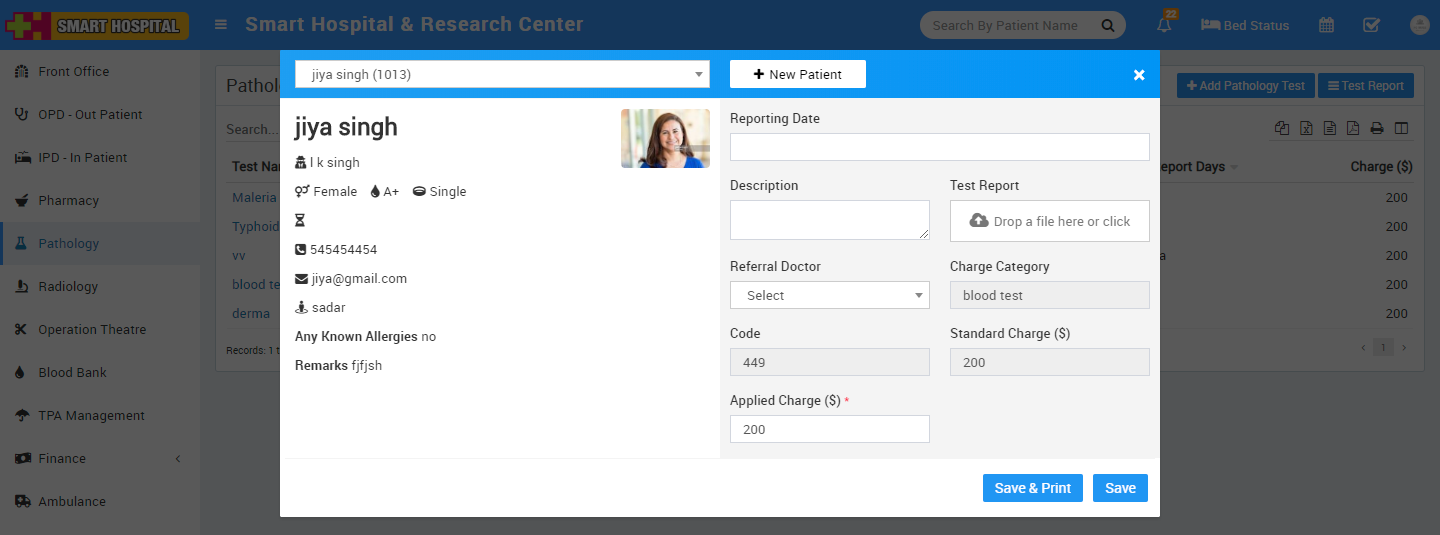
Task: Click search magnifier icon in header
Action: pos(1107,25)
